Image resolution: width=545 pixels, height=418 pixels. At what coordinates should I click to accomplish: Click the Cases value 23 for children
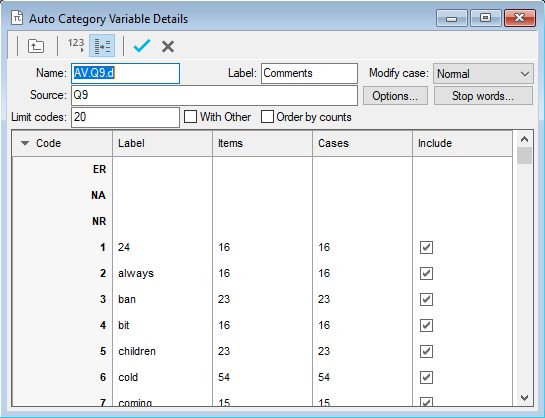[324, 351]
